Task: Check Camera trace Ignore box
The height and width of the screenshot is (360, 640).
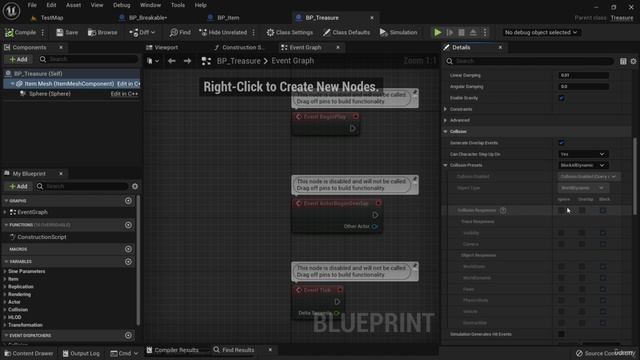Action: tap(562, 244)
